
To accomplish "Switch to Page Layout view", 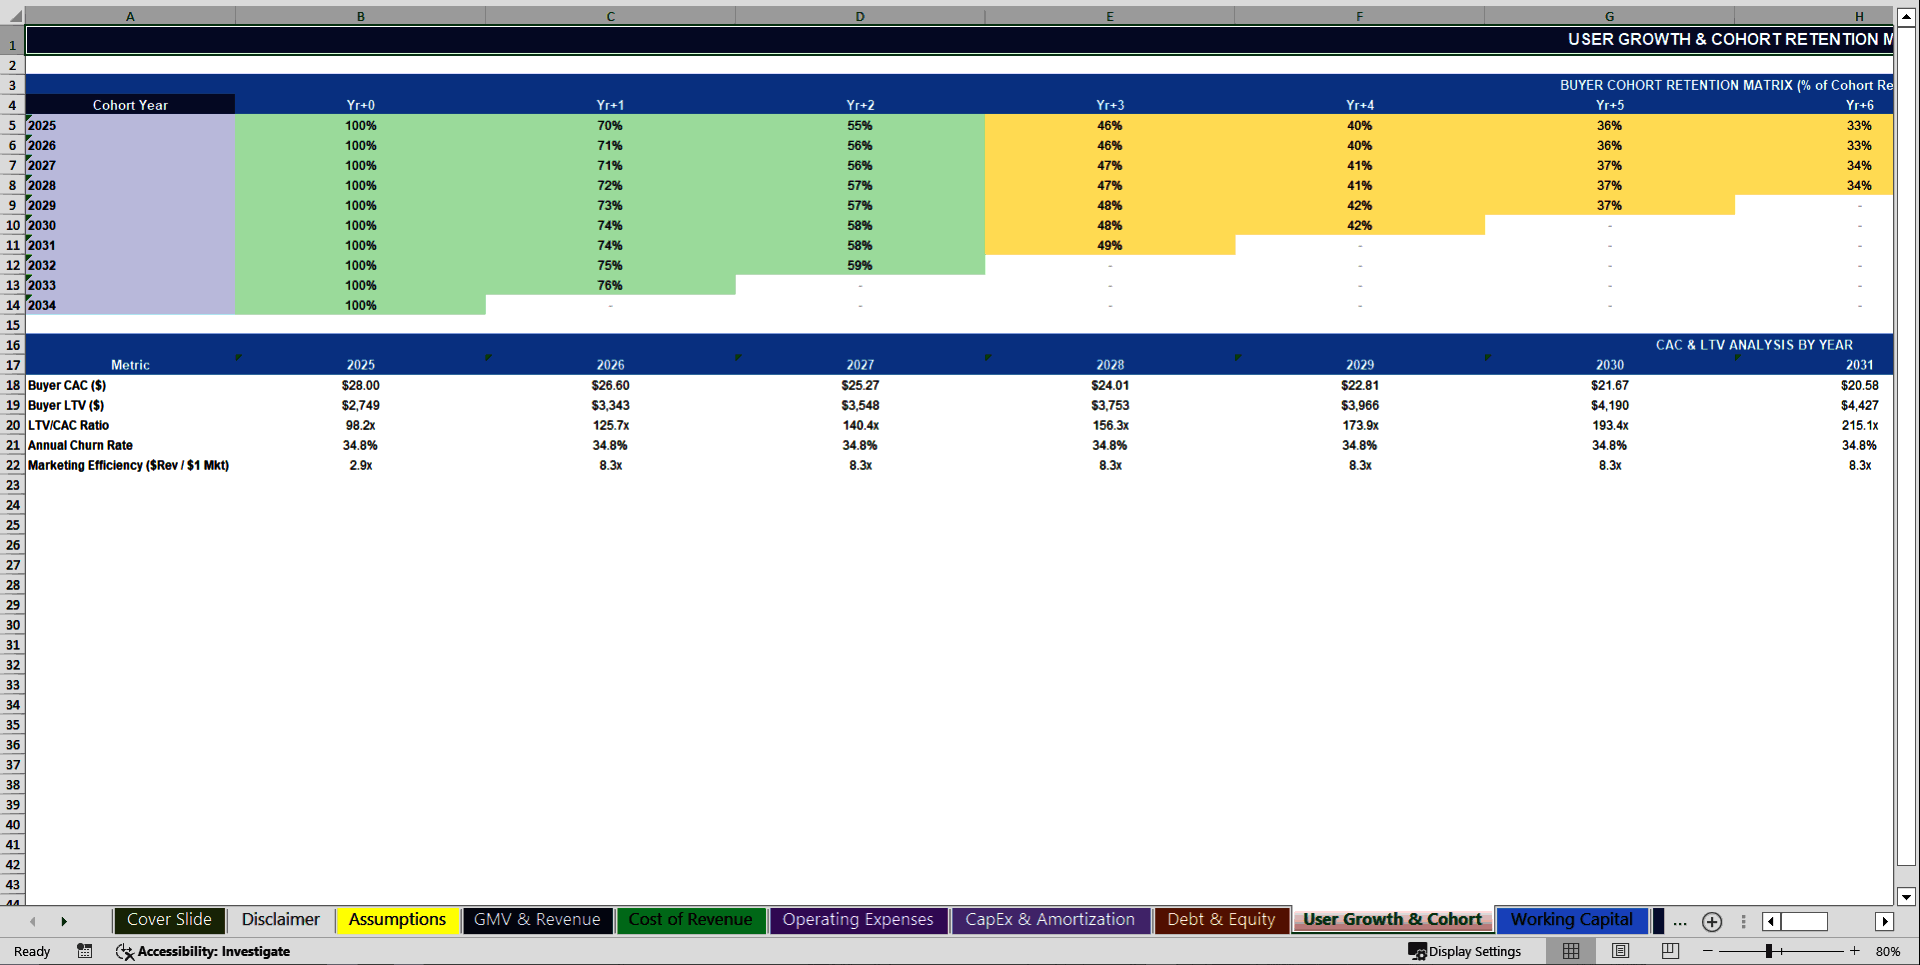I will (1620, 951).
